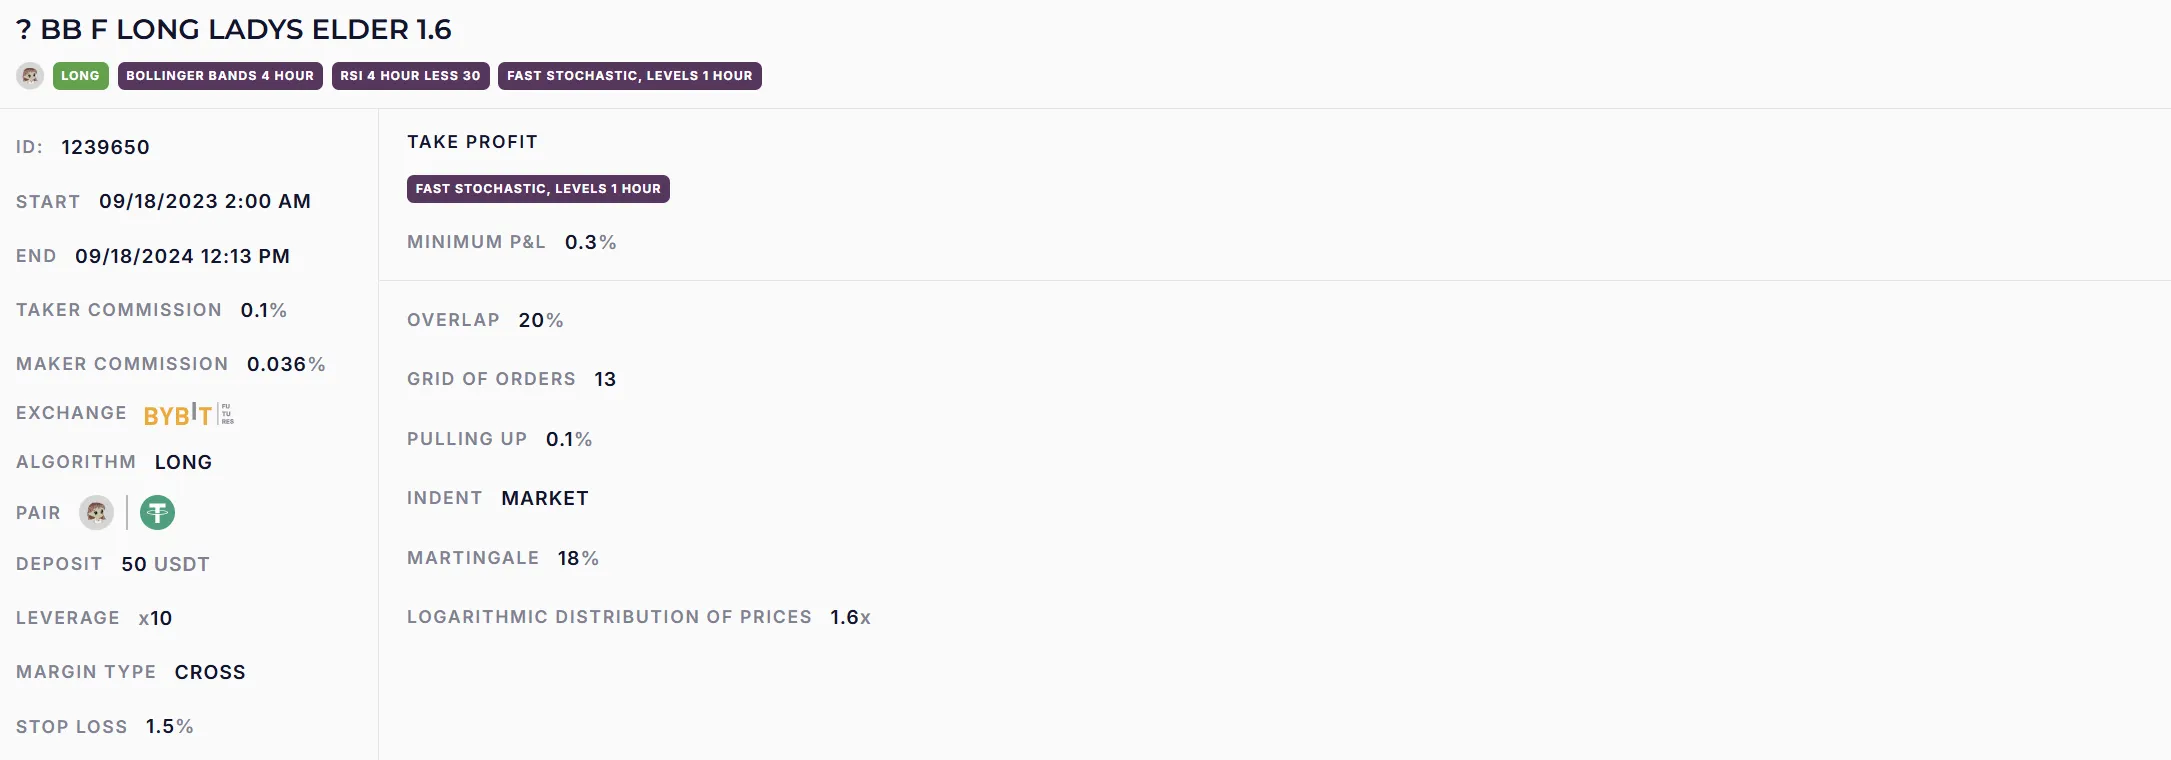Click Take Profit Fast Stochastic tag

tap(538, 189)
